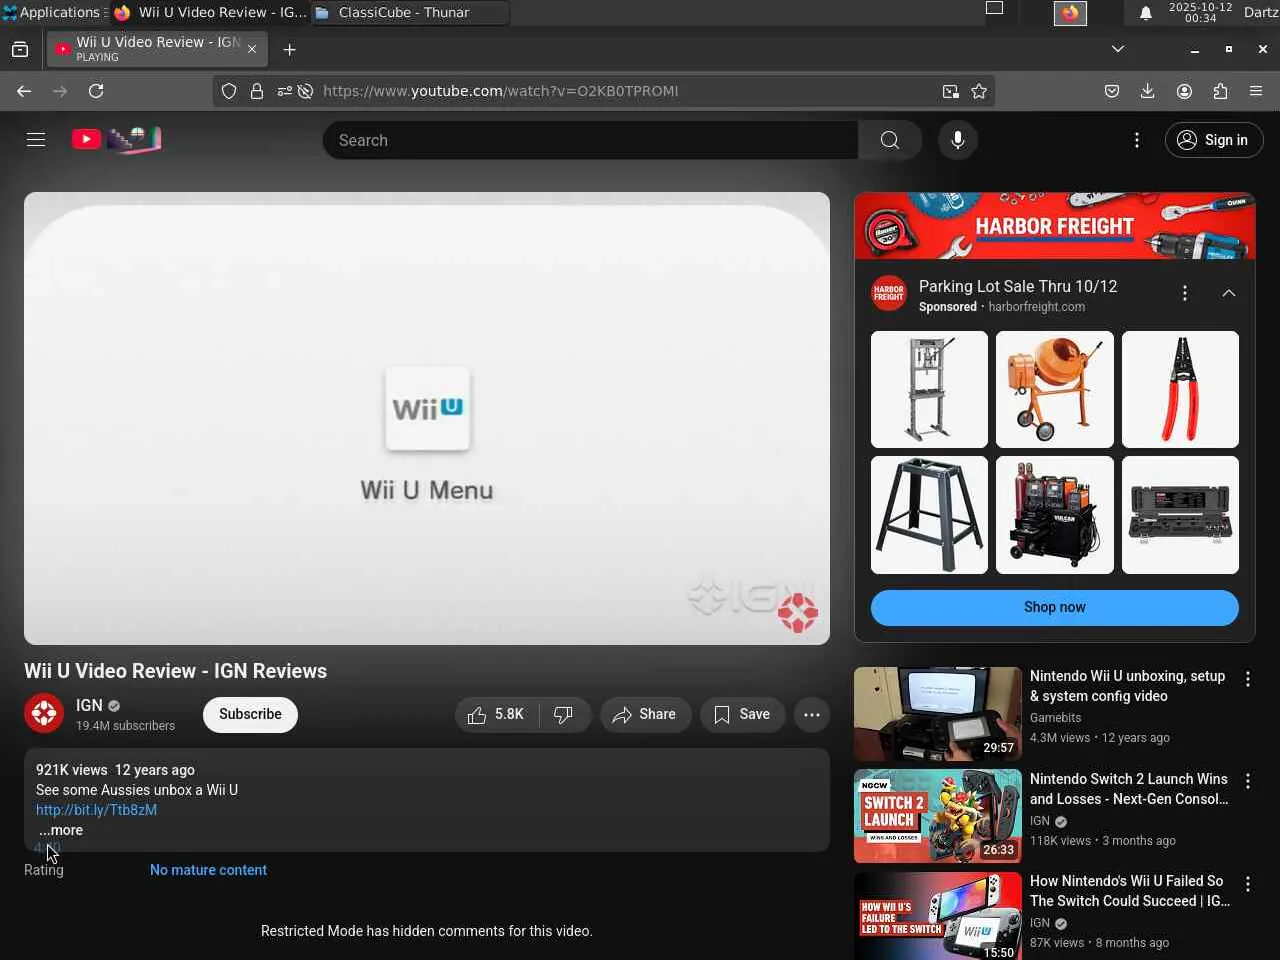Screen dimensions: 1280x960
Task: Open menu for Nintendo Wii U unboxing video
Action: click(1248, 679)
